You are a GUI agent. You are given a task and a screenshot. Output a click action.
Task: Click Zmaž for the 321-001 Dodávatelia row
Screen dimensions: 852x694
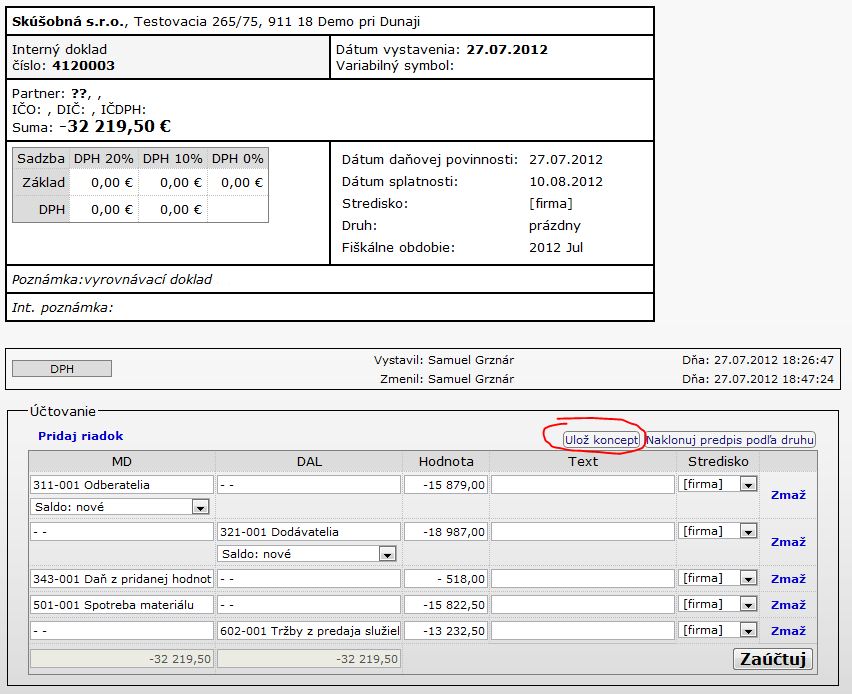(788, 542)
